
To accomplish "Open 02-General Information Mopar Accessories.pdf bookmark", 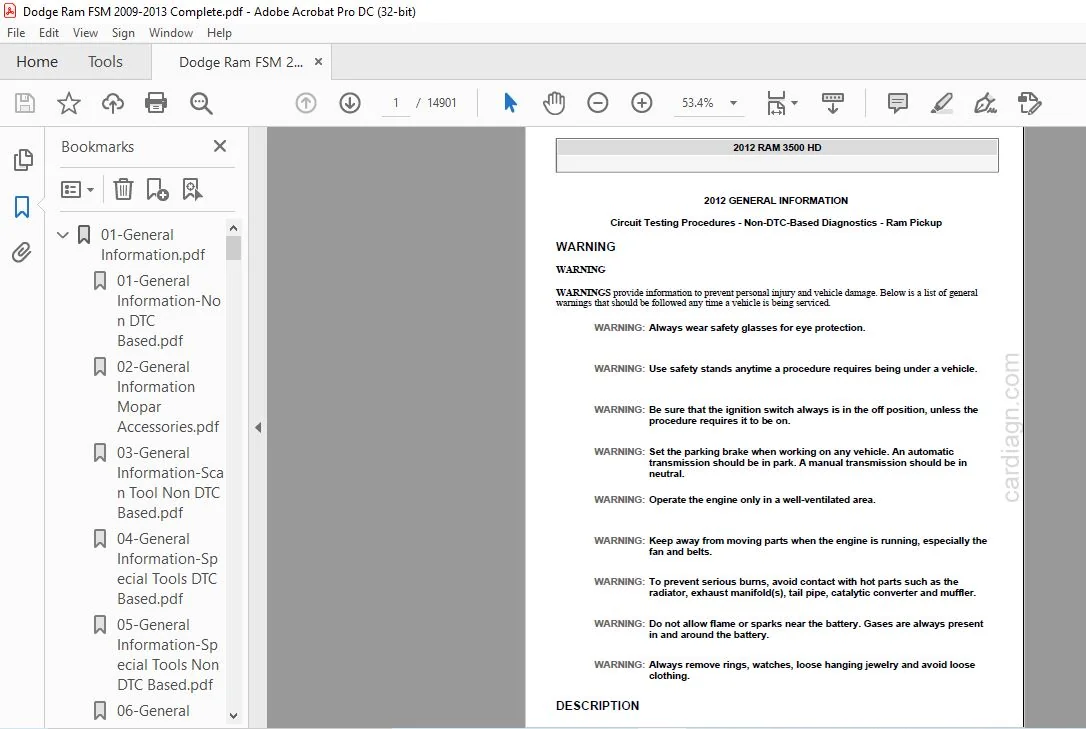I will [168, 396].
